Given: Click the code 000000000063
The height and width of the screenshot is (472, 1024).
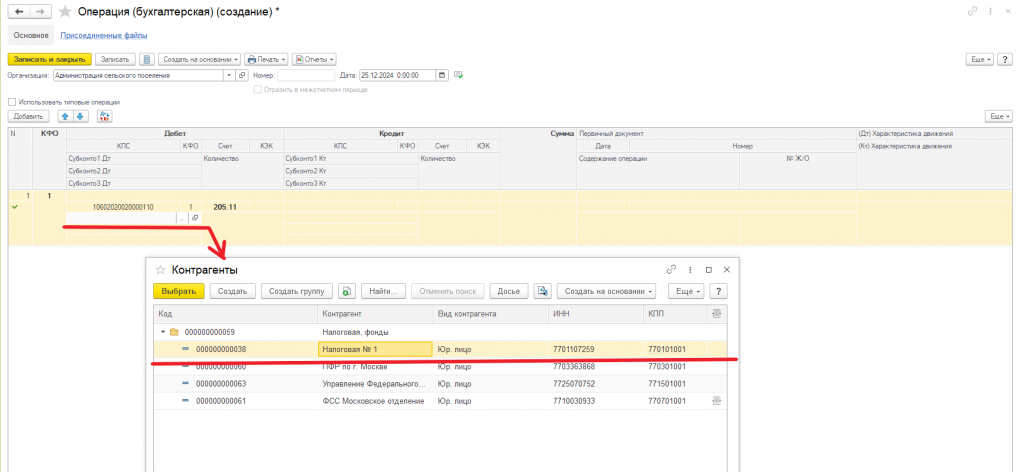Looking at the screenshot, I should tap(221, 384).
